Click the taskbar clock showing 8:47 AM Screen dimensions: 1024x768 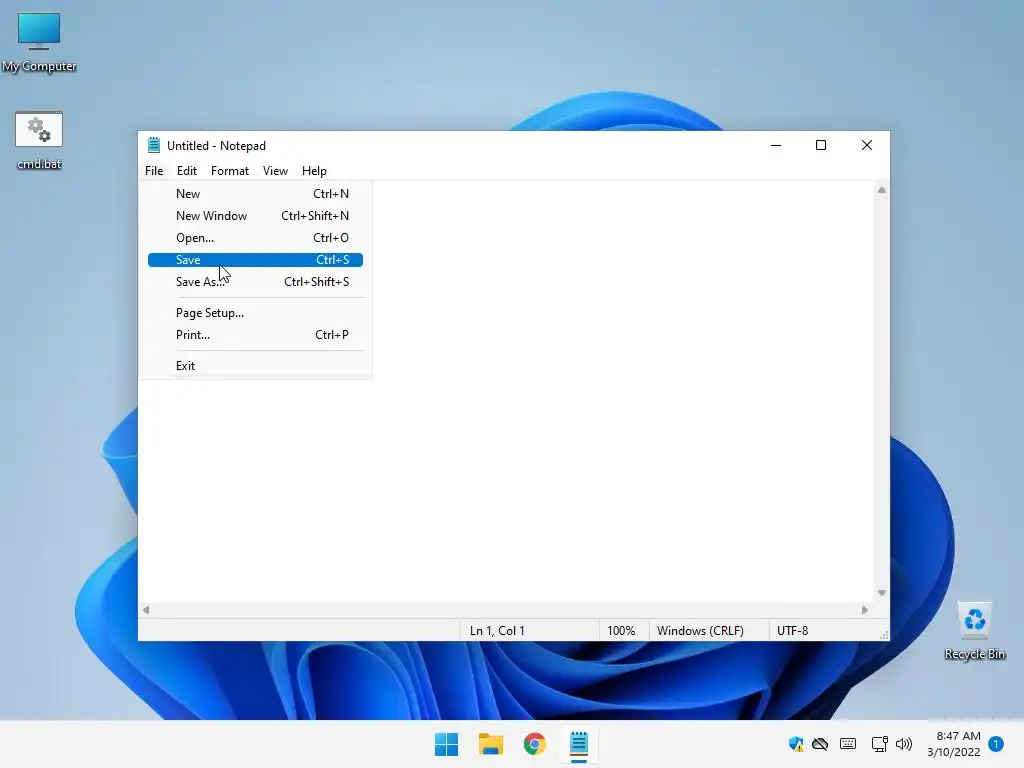pyautogui.click(x=954, y=744)
